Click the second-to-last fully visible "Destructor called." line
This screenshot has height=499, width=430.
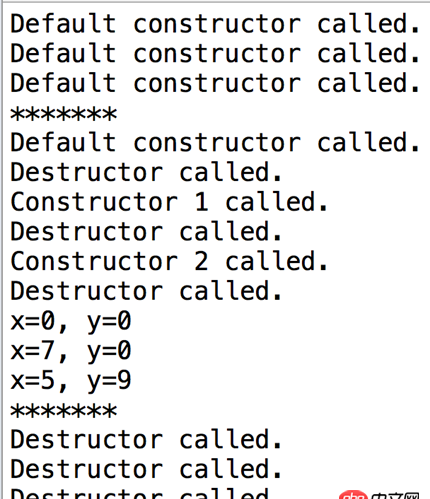click(146, 469)
